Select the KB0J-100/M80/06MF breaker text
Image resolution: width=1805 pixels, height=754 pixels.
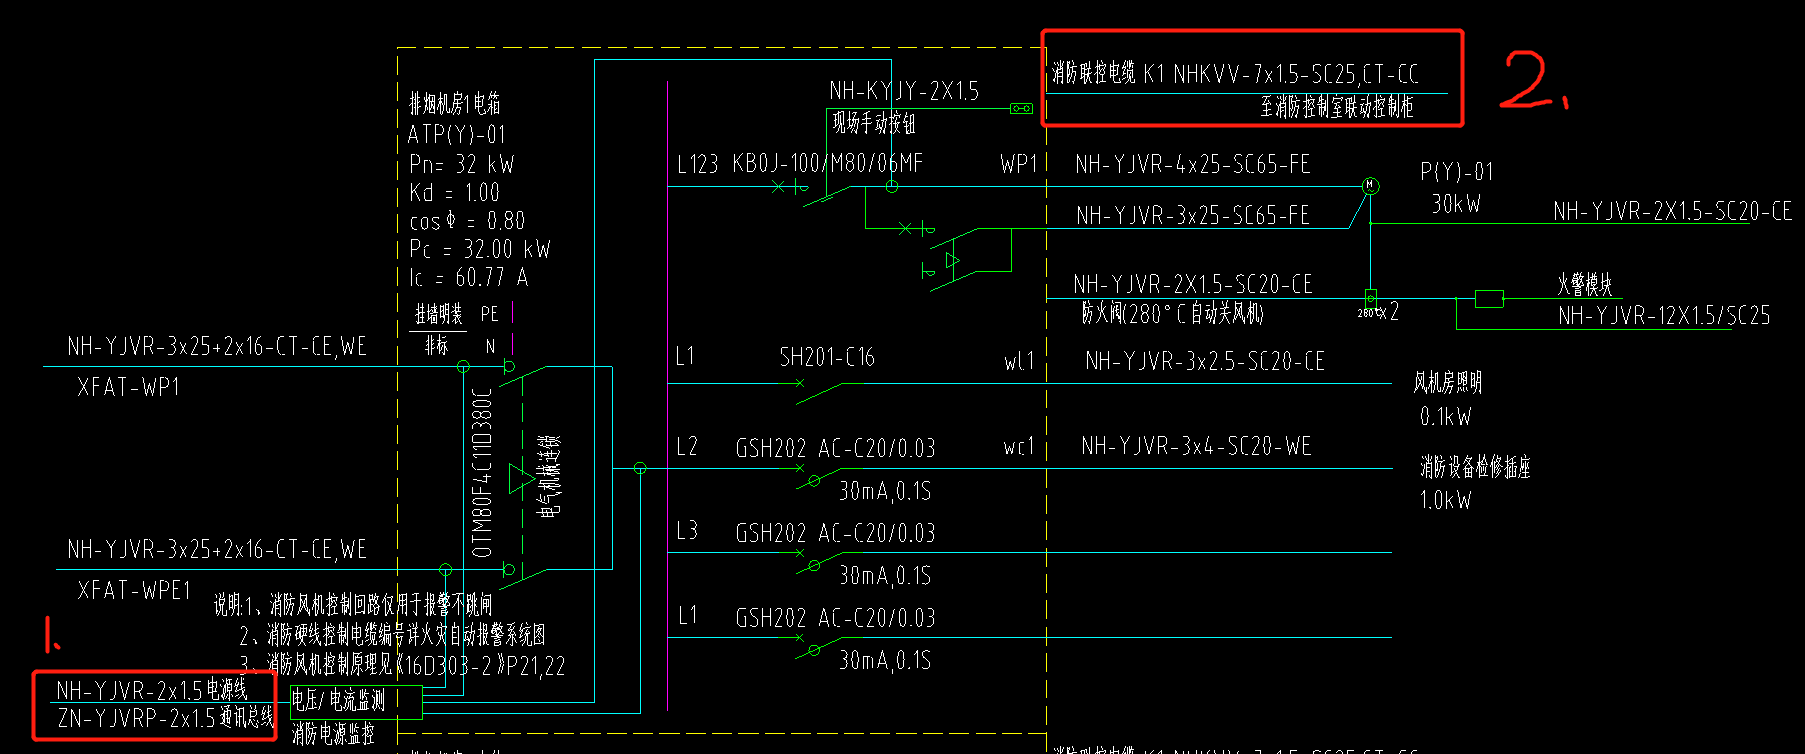(x=828, y=163)
